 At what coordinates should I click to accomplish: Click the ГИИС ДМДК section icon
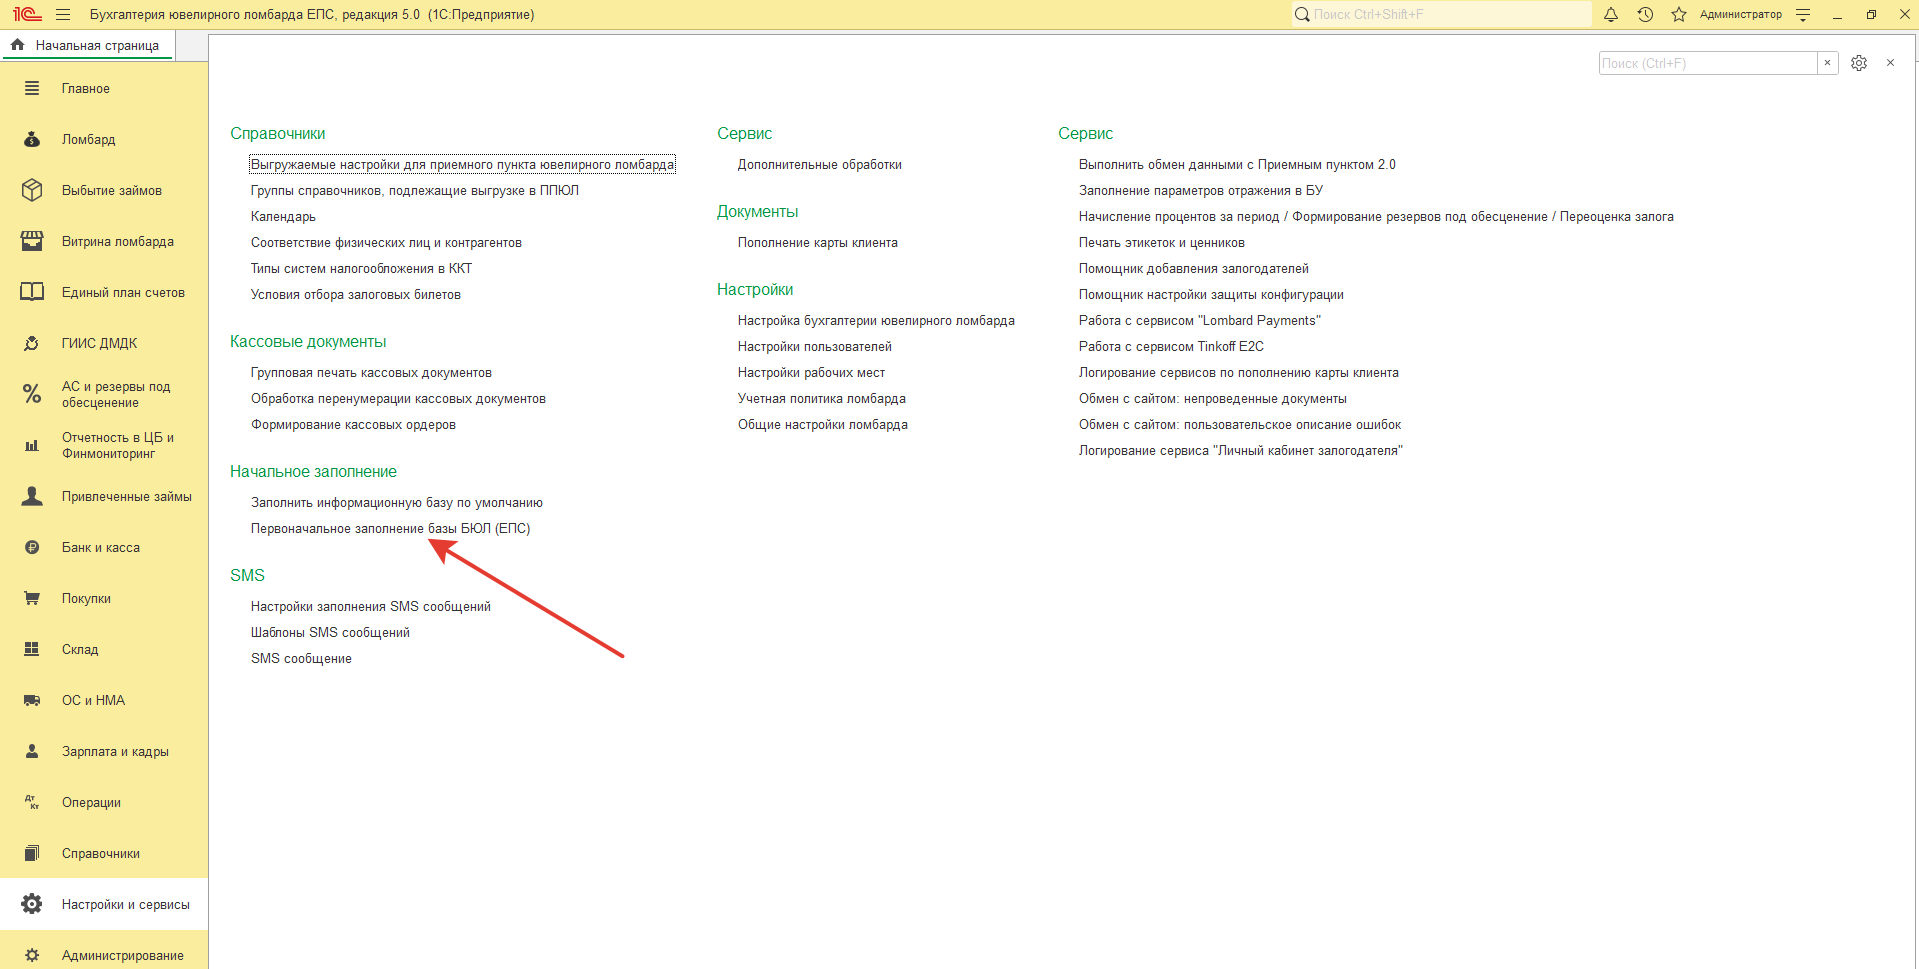click(x=32, y=343)
